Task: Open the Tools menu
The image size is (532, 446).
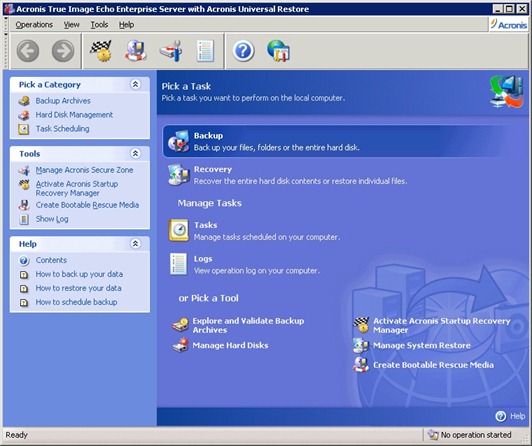Action: tap(99, 25)
